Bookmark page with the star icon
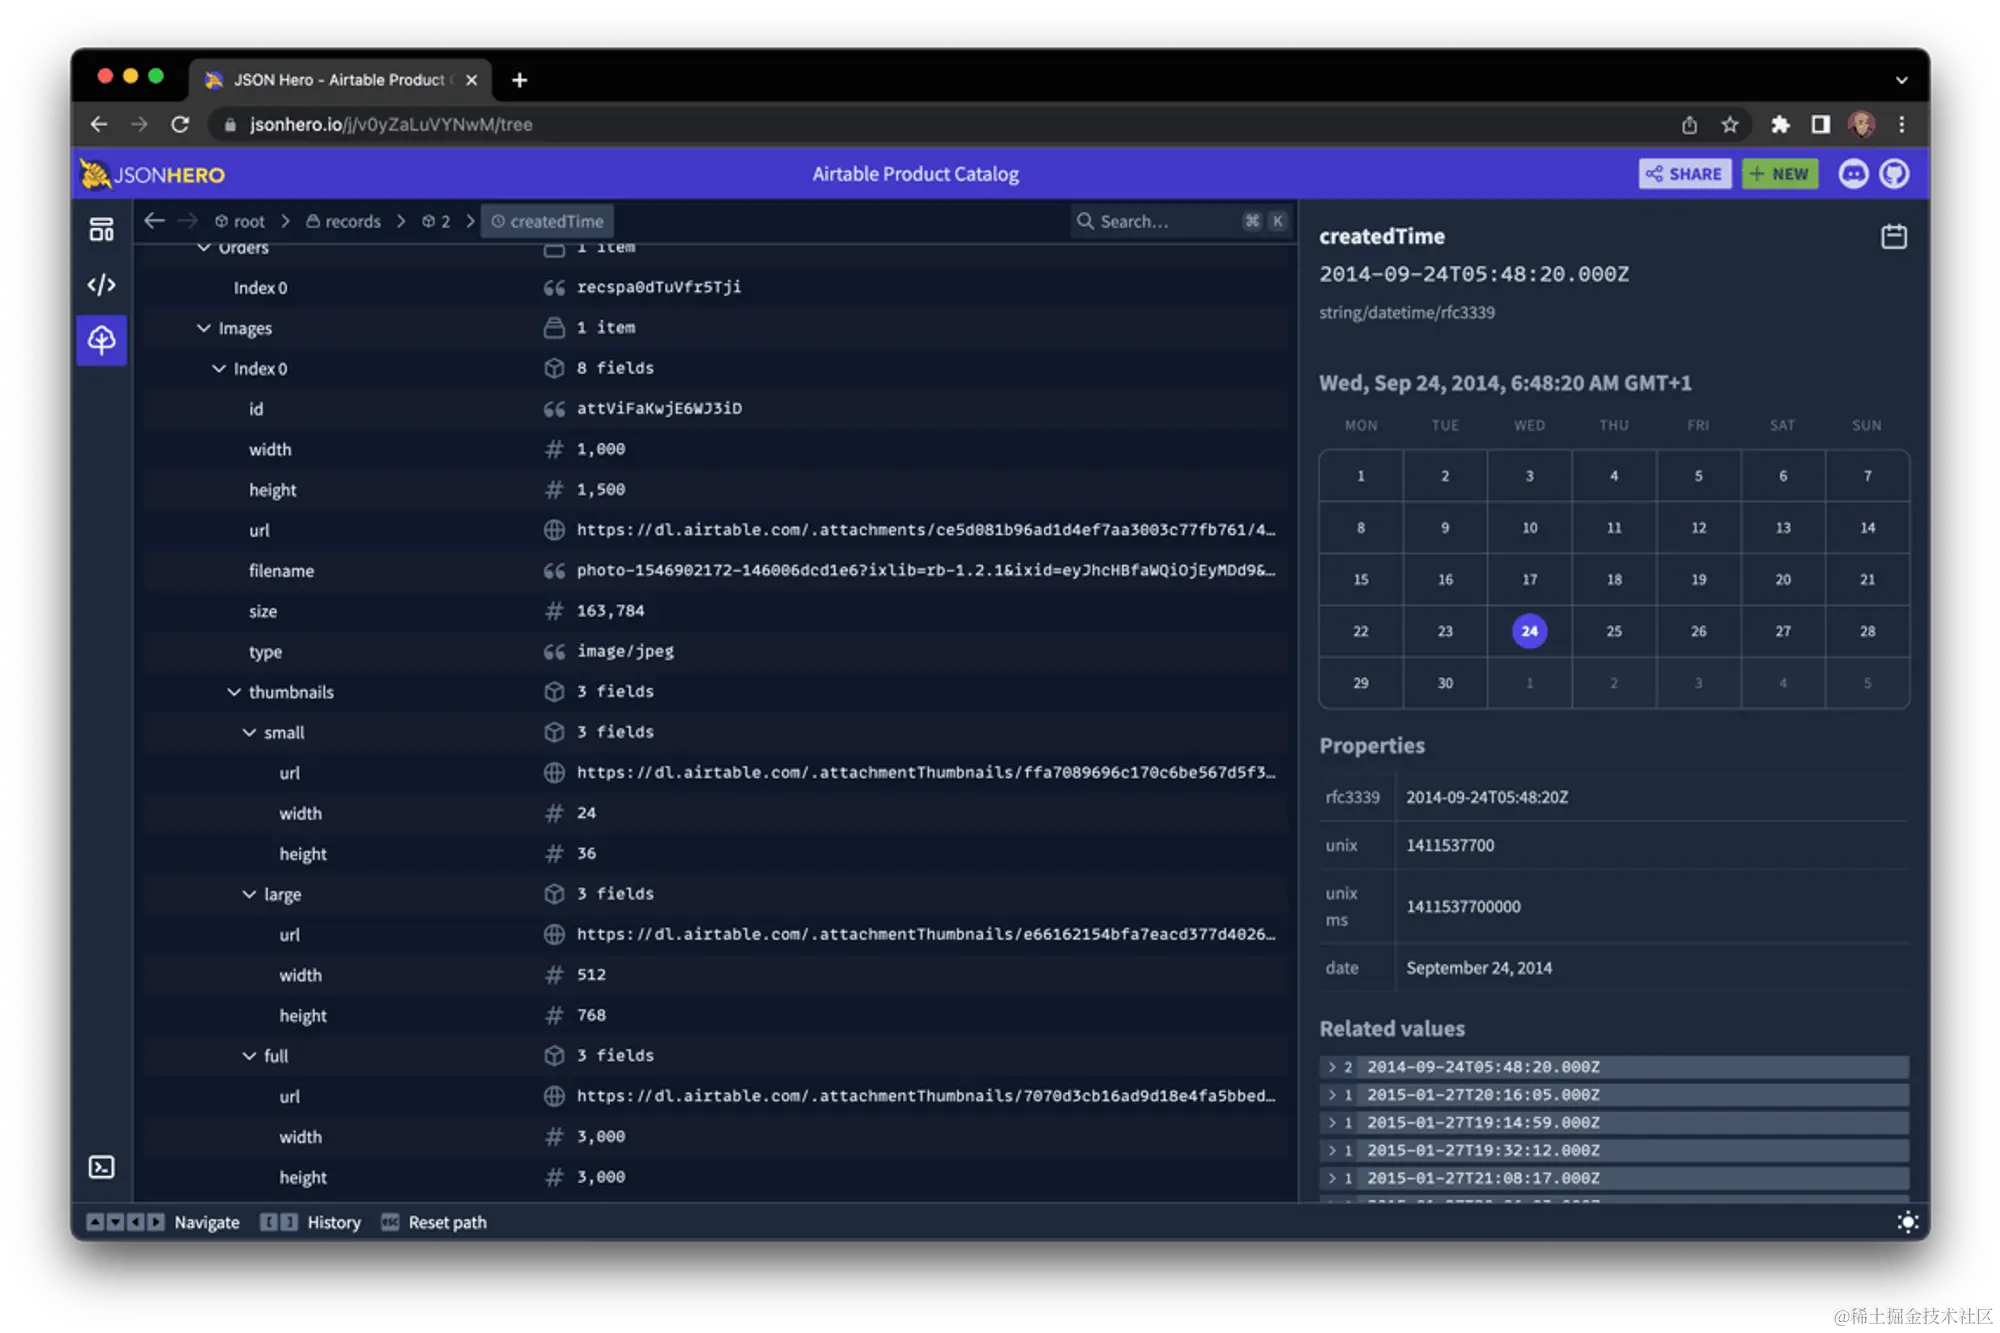The image size is (2000, 1333). tap(1730, 125)
